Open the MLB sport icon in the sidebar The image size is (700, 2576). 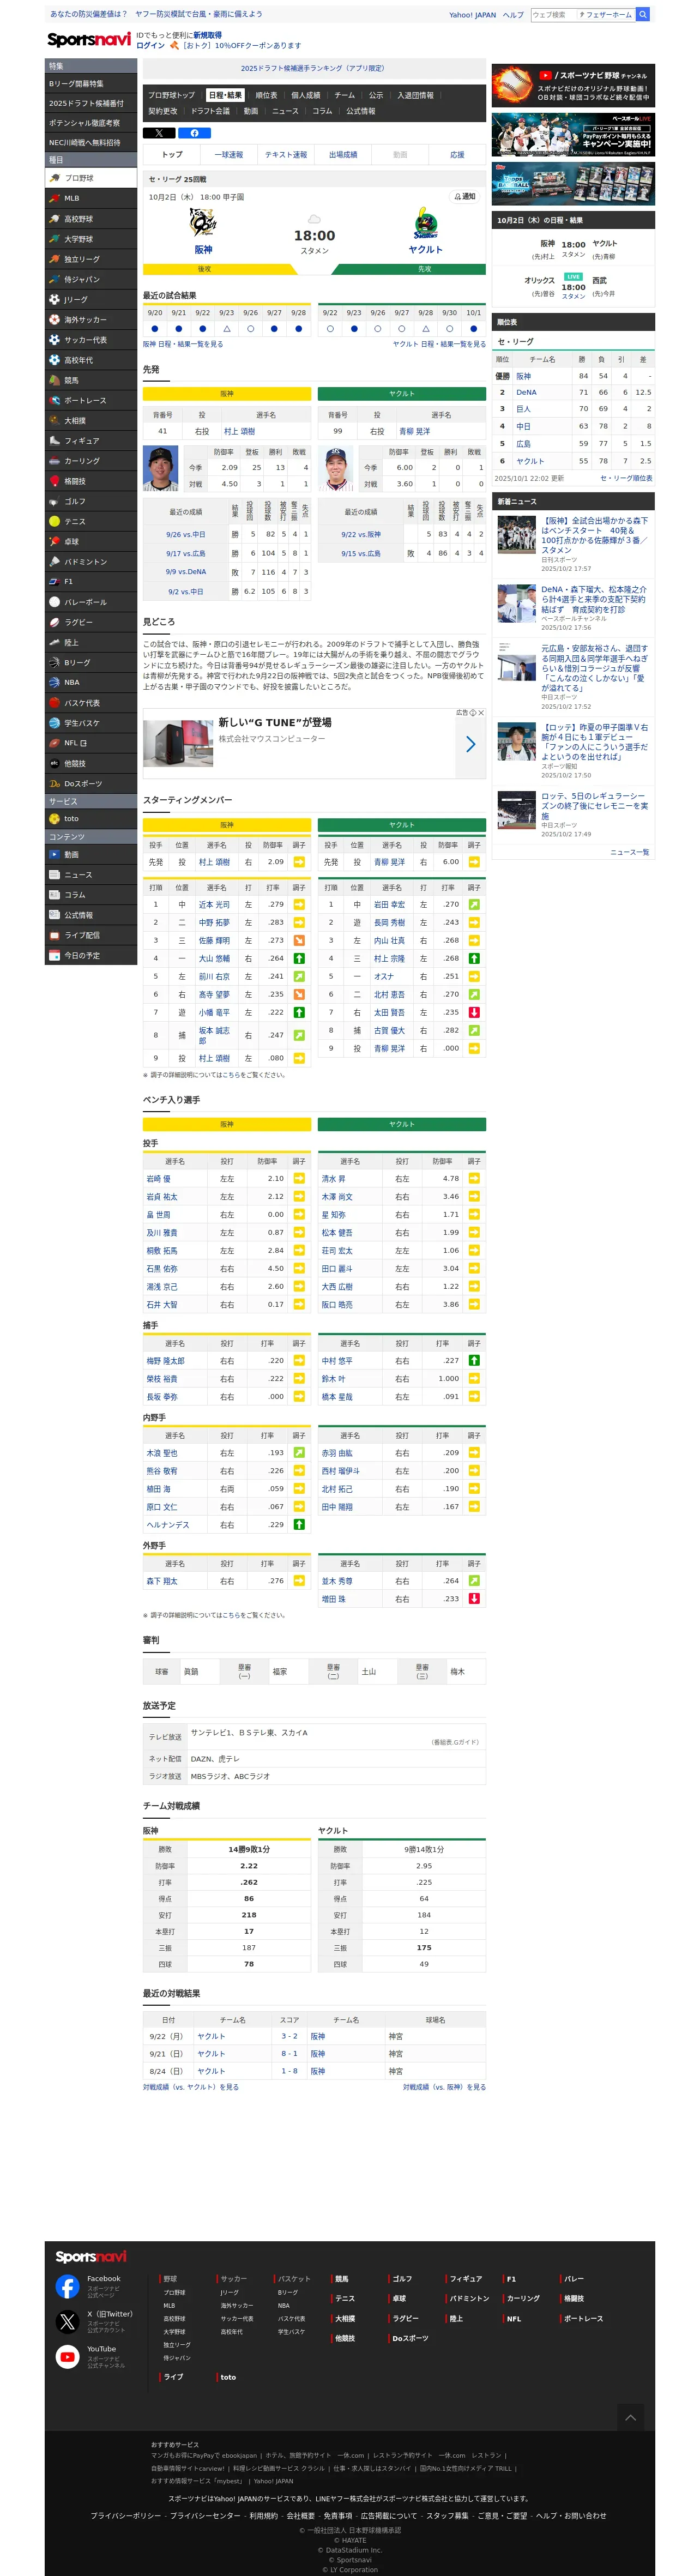[x=54, y=198]
